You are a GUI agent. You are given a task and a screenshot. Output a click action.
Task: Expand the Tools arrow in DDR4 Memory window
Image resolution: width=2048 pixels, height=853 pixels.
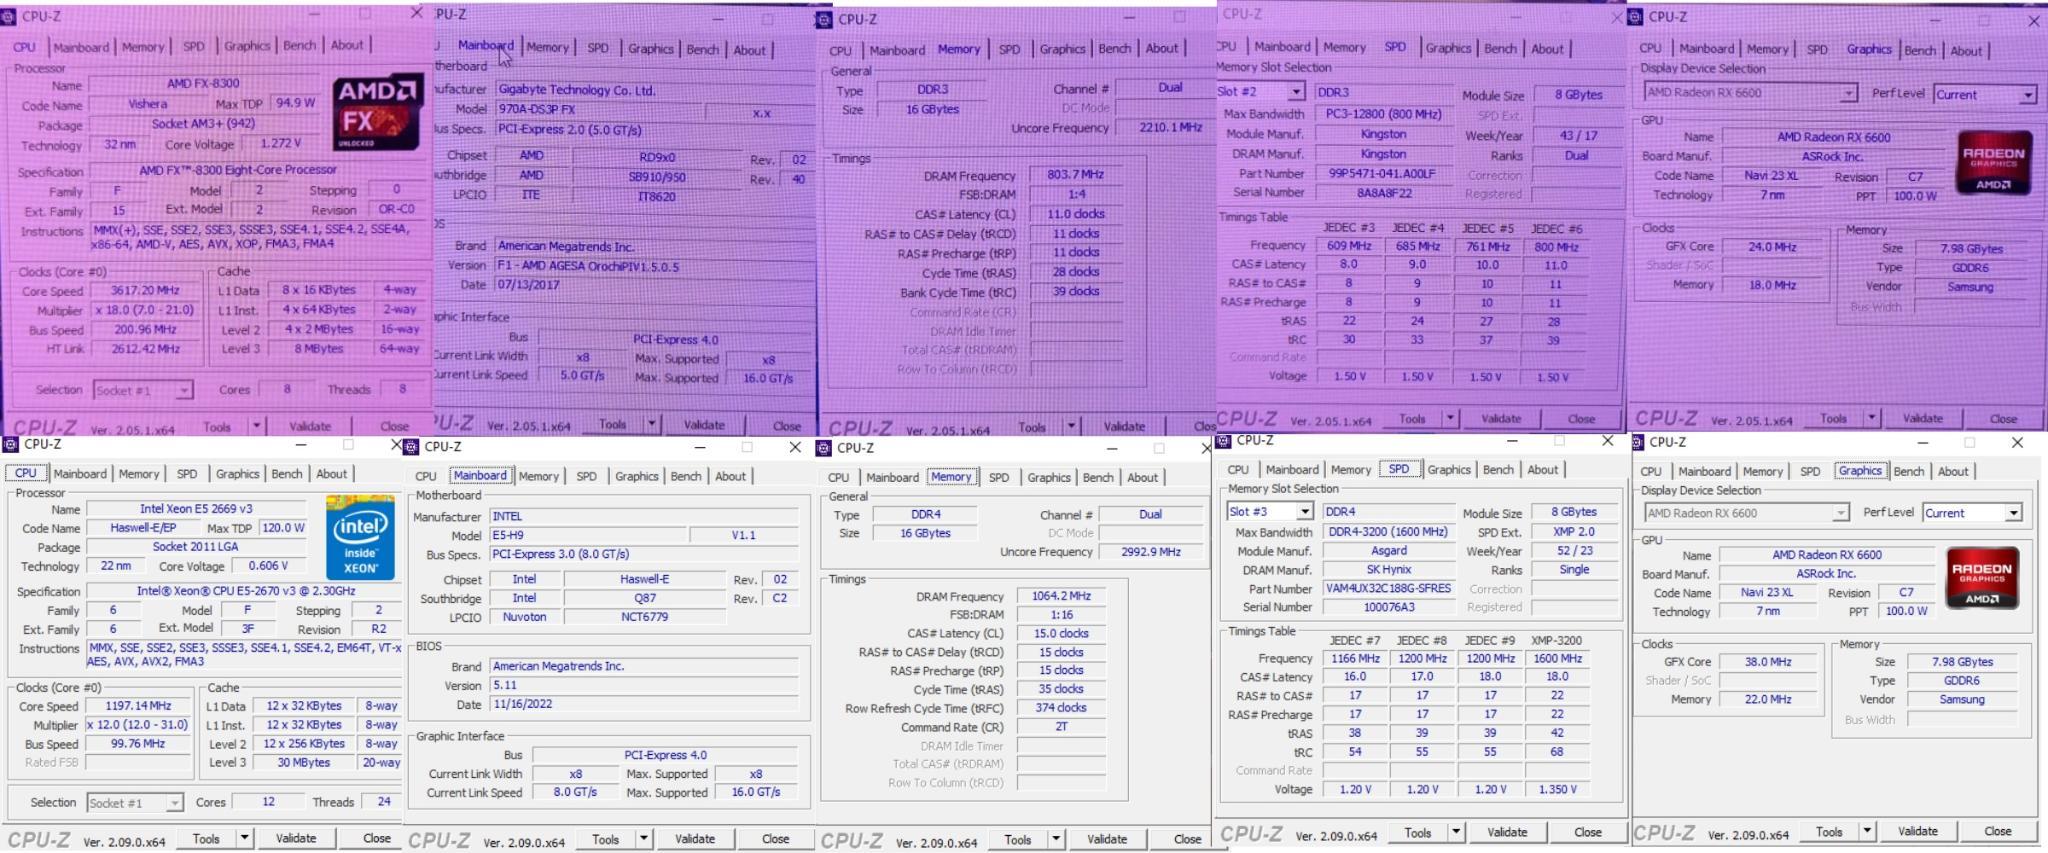coord(1055,839)
